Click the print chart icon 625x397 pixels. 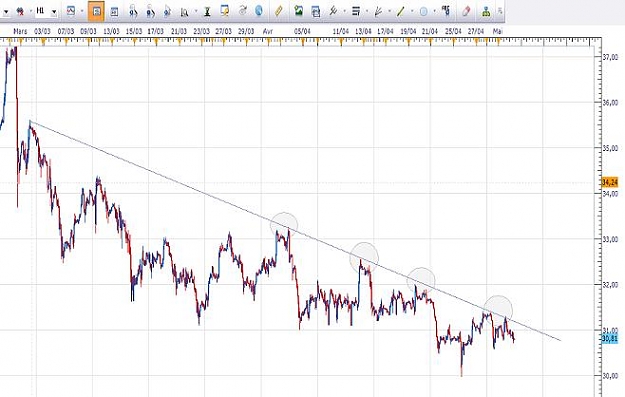point(316,12)
